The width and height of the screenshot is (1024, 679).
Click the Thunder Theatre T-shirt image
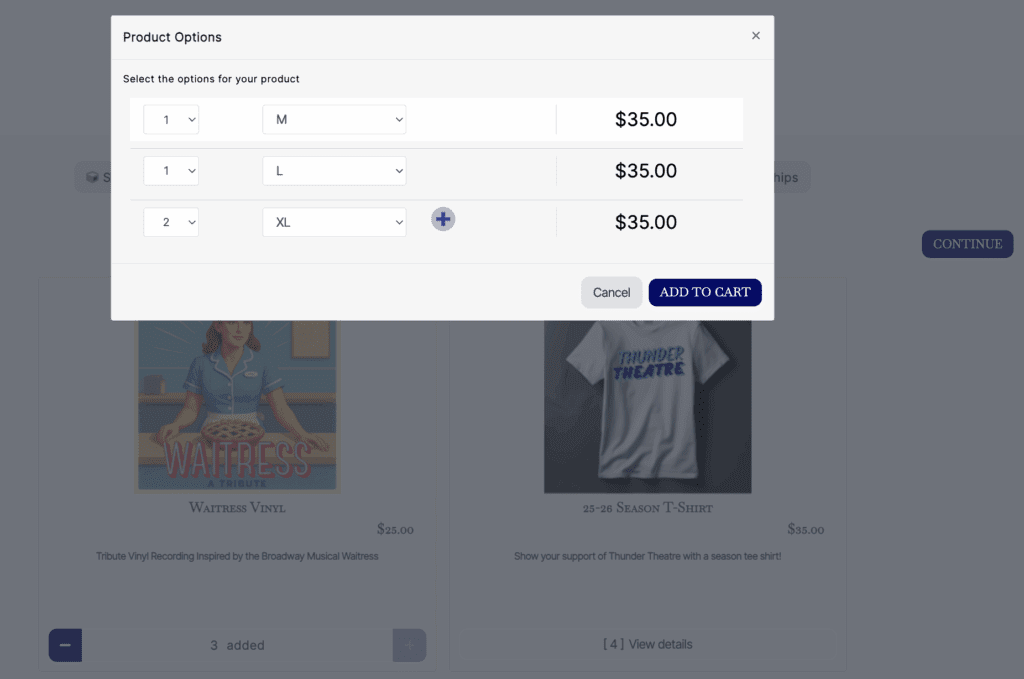click(x=647, y=405)
